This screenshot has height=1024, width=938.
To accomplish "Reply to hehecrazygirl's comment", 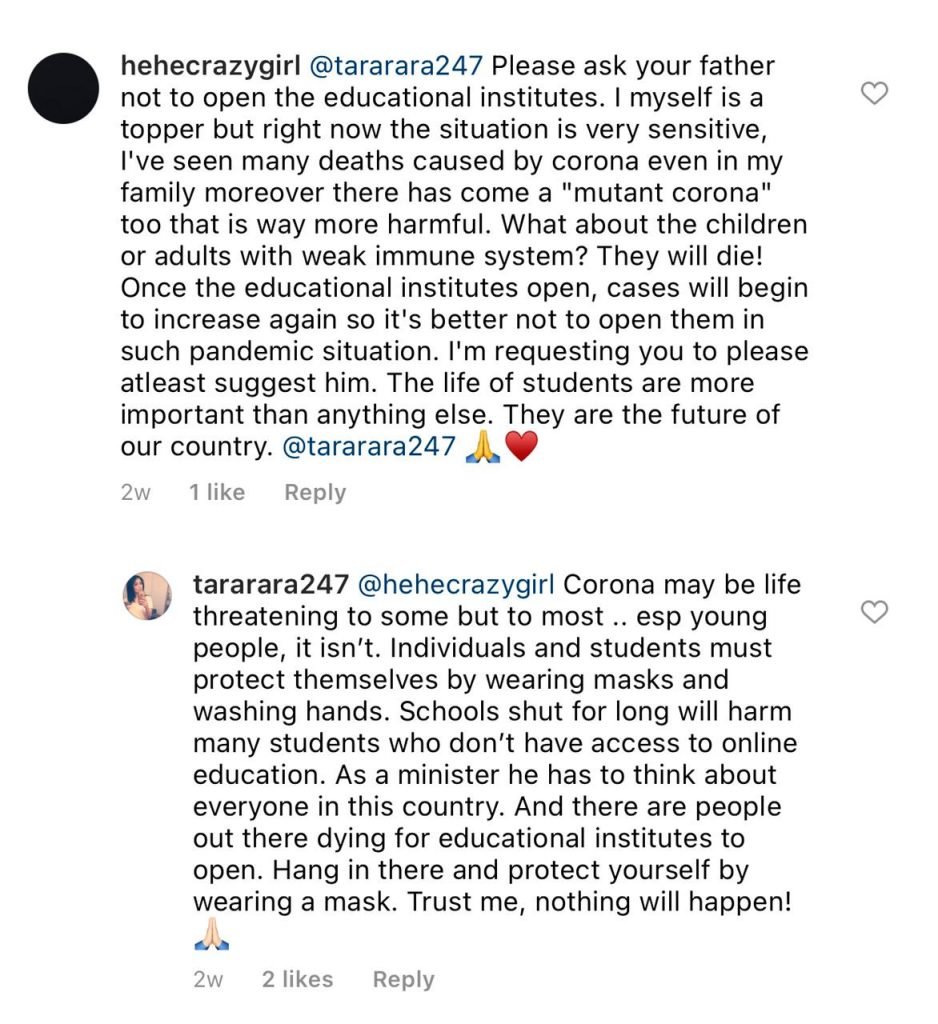I will click(315, 492).
